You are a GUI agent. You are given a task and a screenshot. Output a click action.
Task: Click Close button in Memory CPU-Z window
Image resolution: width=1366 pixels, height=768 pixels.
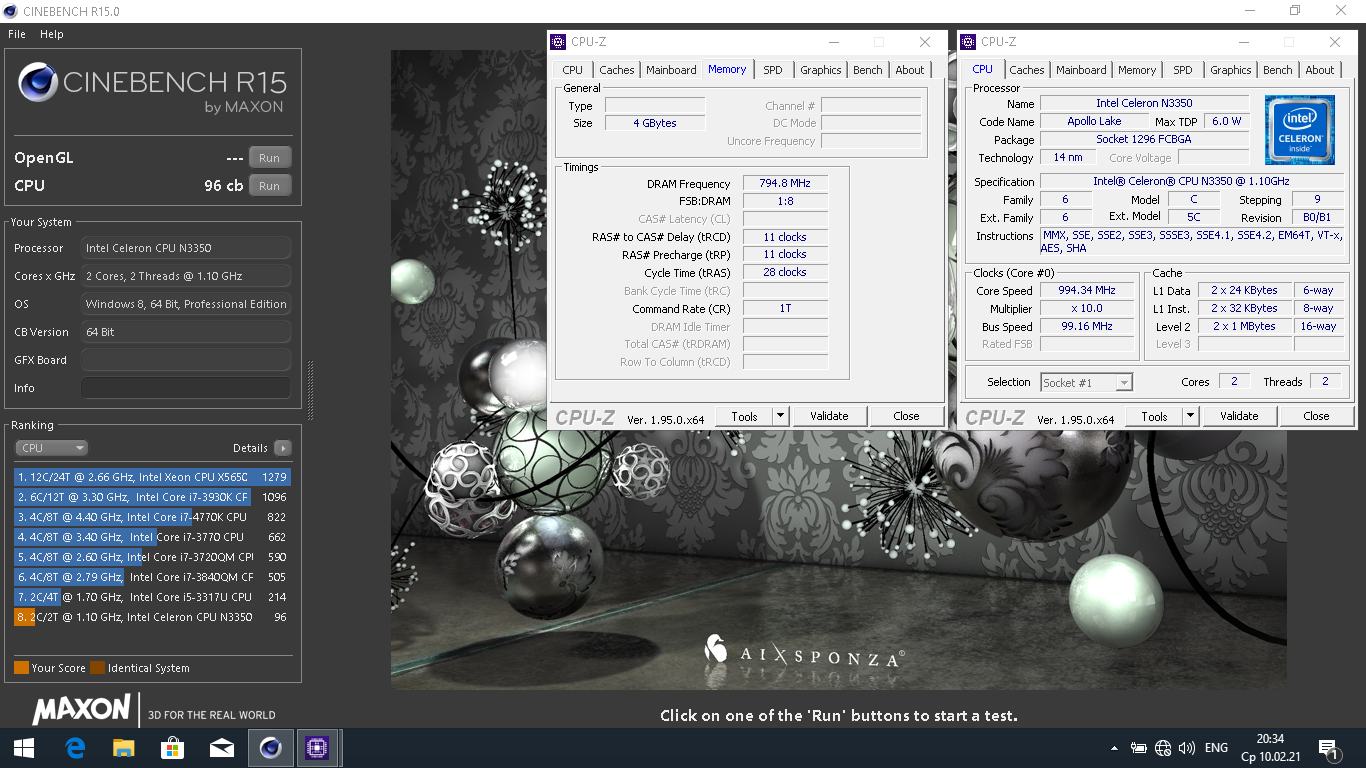[x=906, y=416]
